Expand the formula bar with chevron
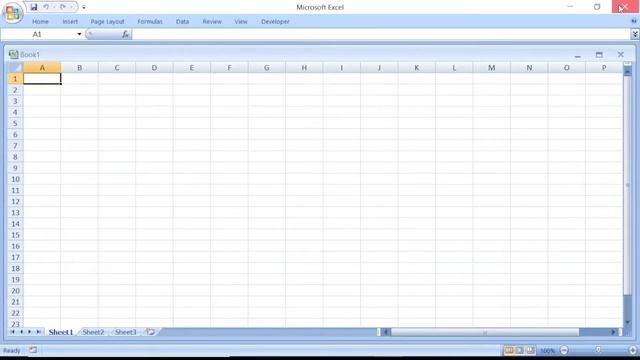 [635, 34]
